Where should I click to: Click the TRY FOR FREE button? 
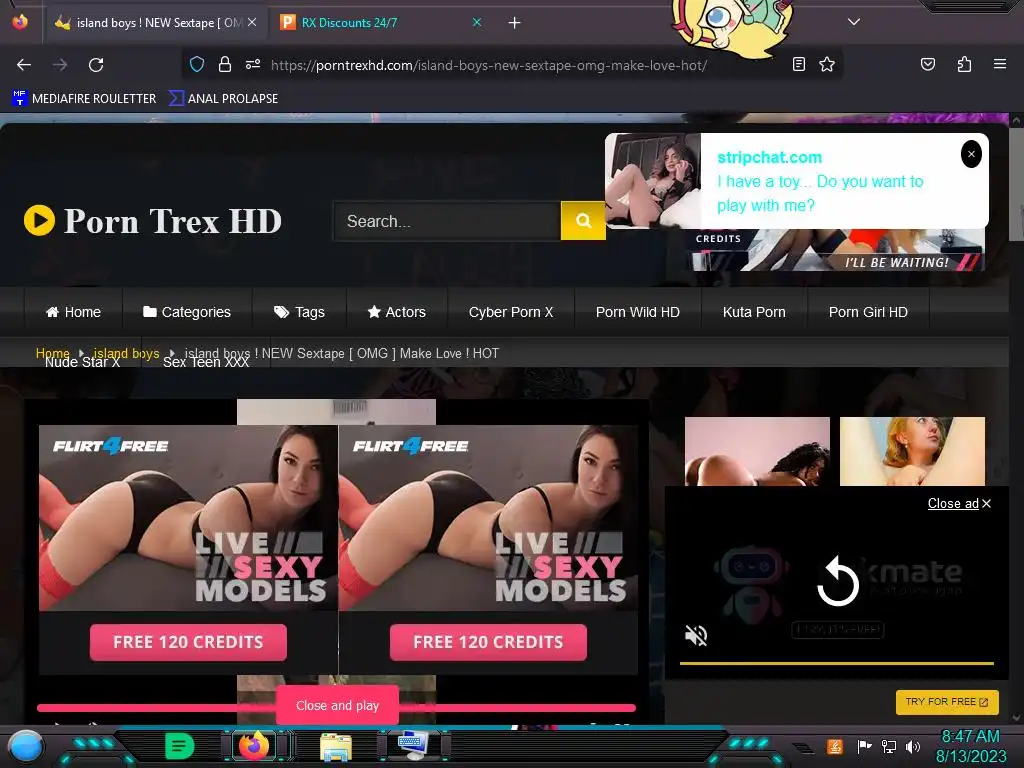point(947,702)
